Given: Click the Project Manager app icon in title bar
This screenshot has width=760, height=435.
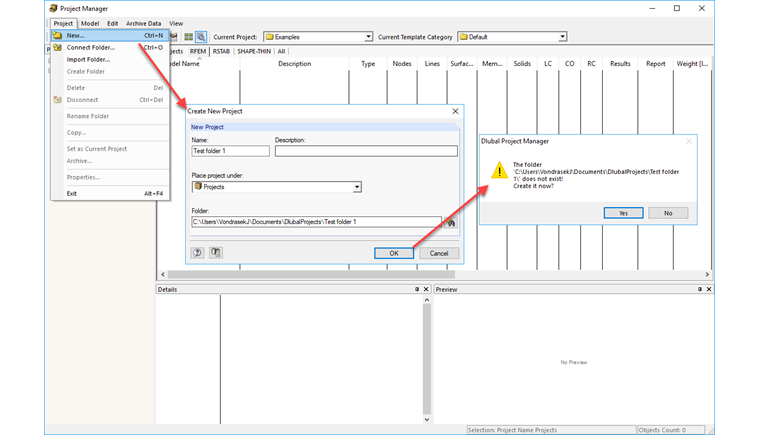Looking at the screenshot, I should point(53,8).
